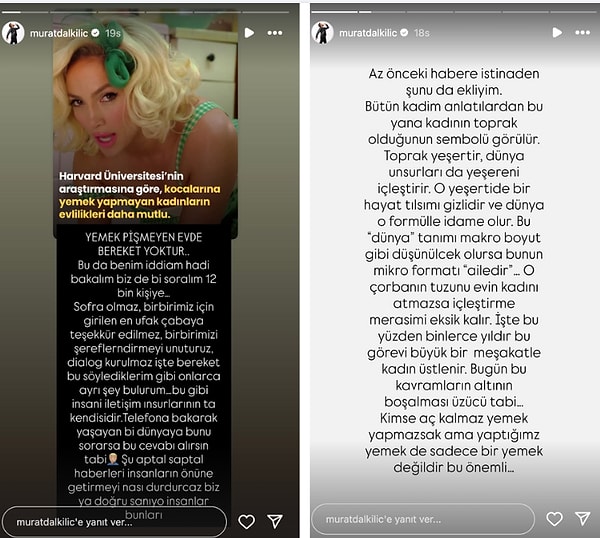Open muratdalkilic avatar on right story
Screen dimensions: 600x538
[323, 33]
